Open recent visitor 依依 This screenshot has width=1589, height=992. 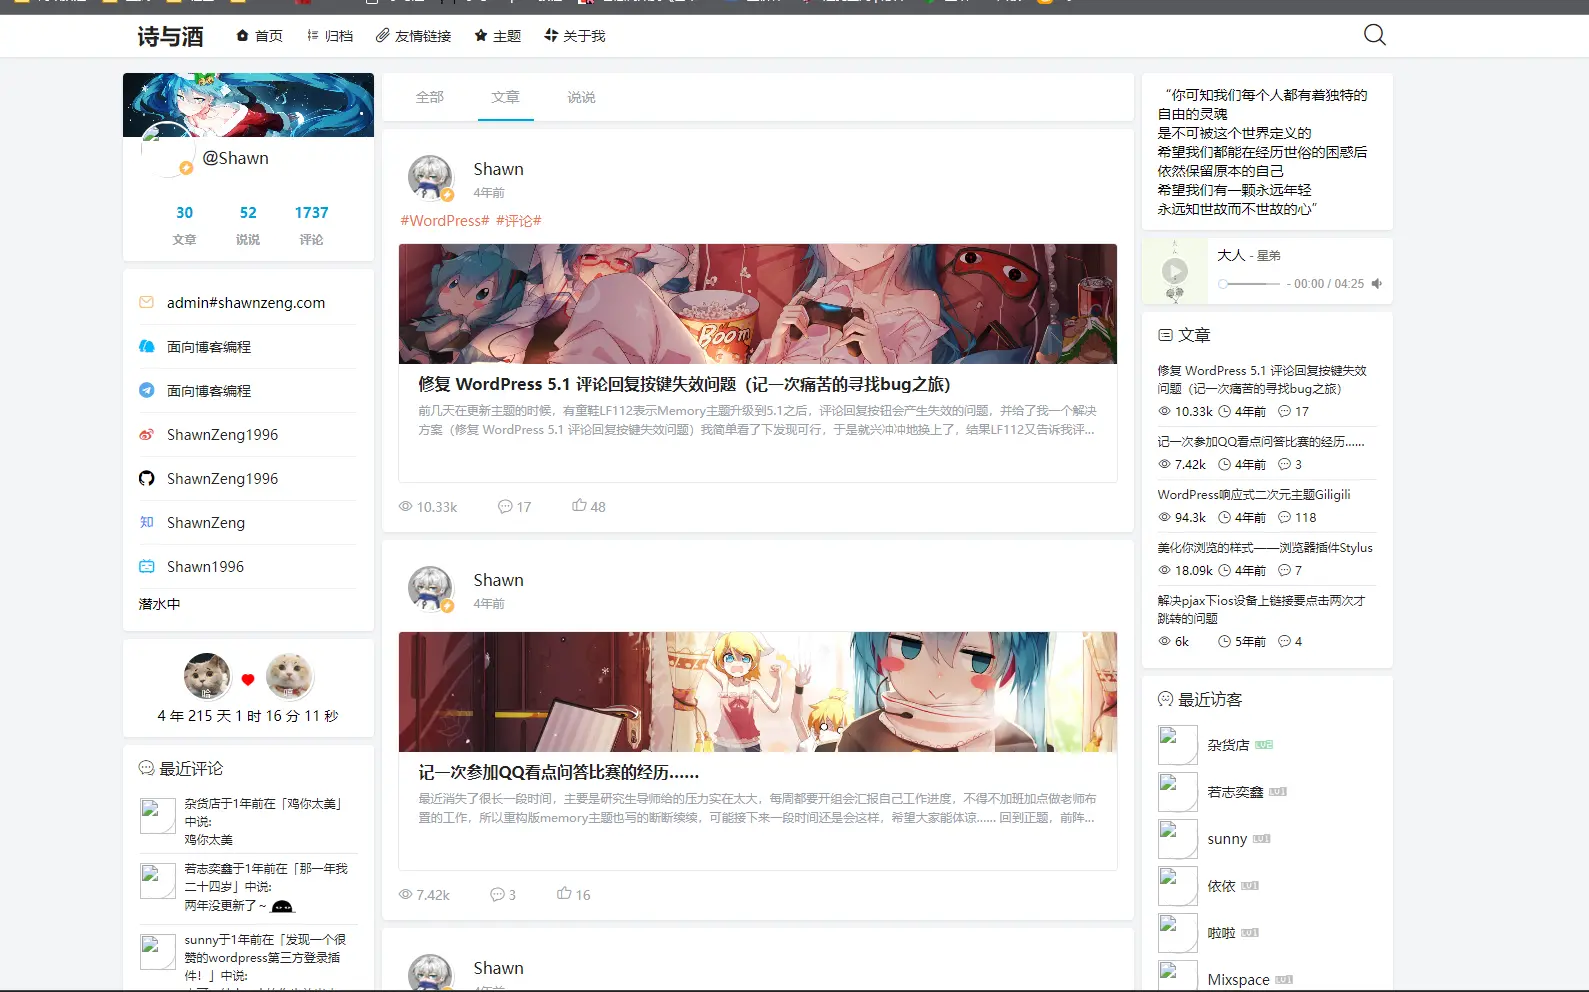pos(1221,886)
